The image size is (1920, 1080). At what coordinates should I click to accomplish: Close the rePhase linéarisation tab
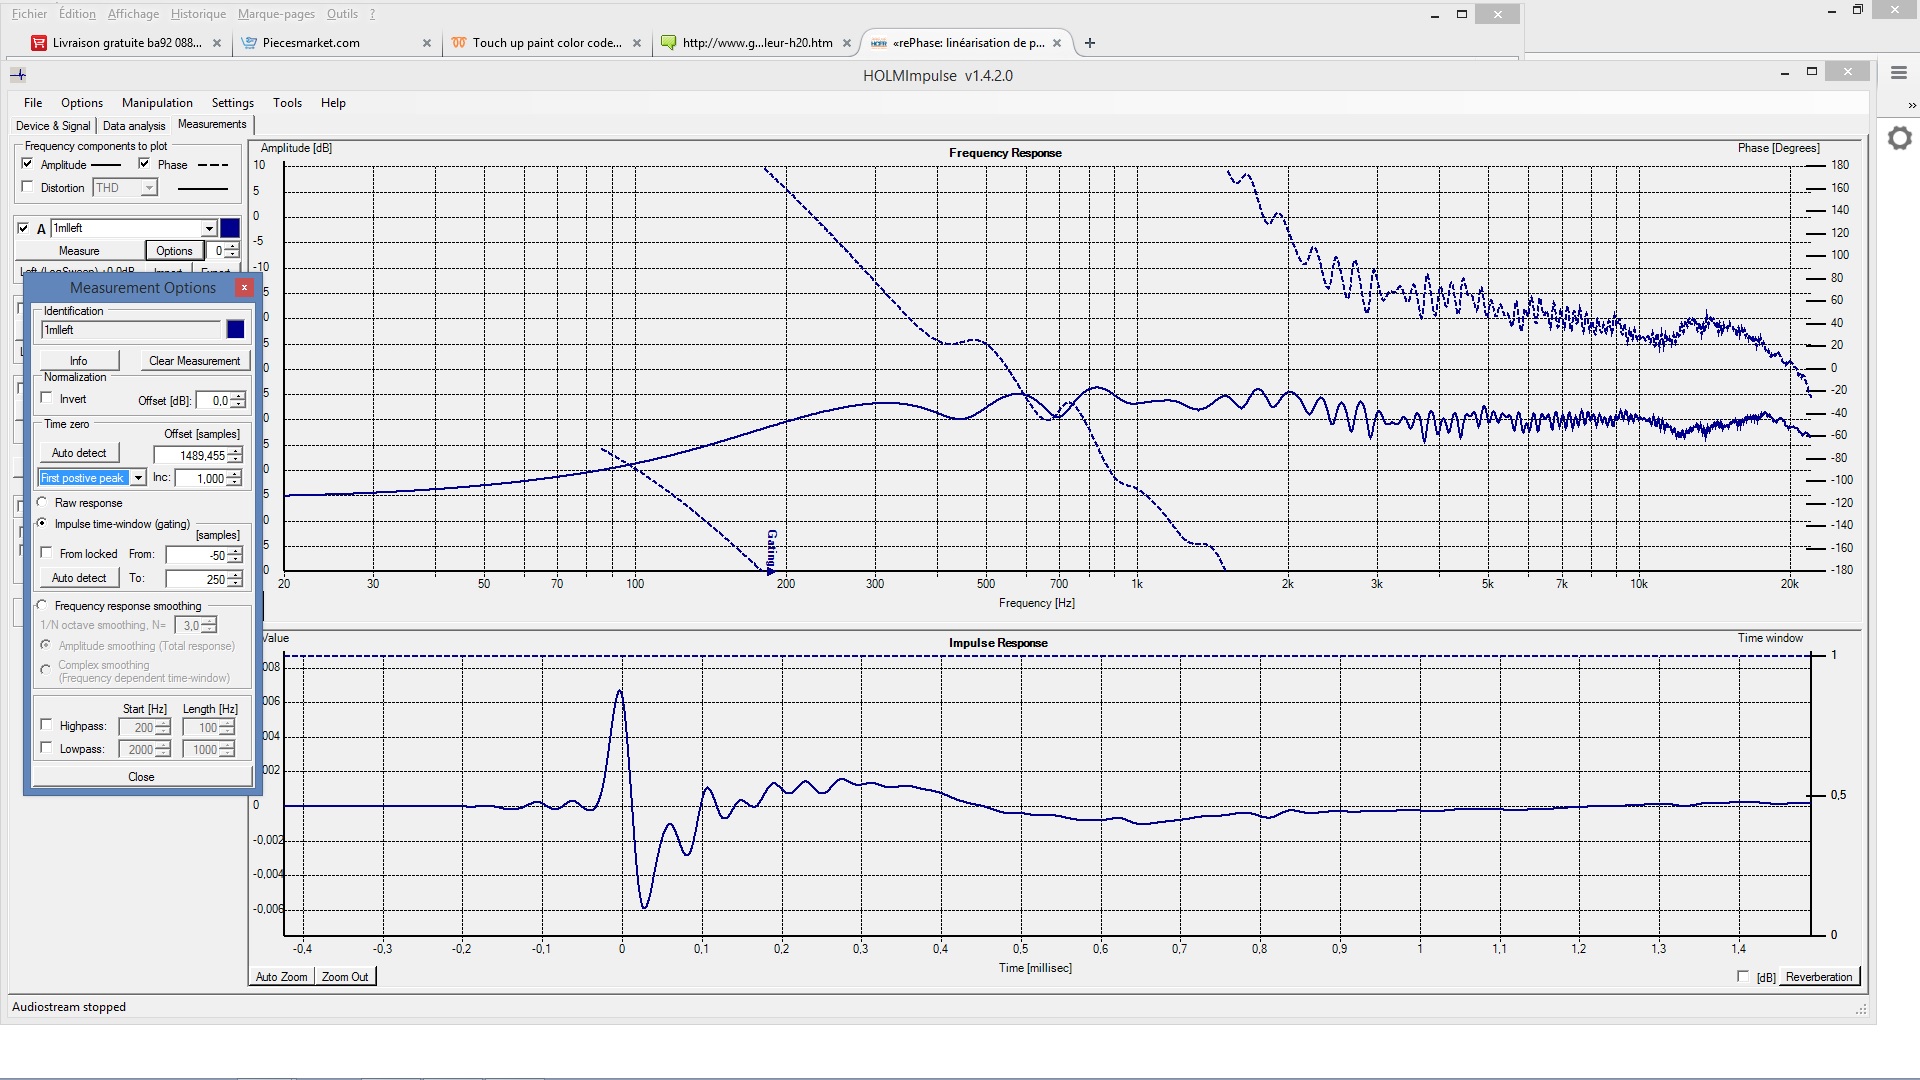pyautogui.click(x=1057, y=43)
